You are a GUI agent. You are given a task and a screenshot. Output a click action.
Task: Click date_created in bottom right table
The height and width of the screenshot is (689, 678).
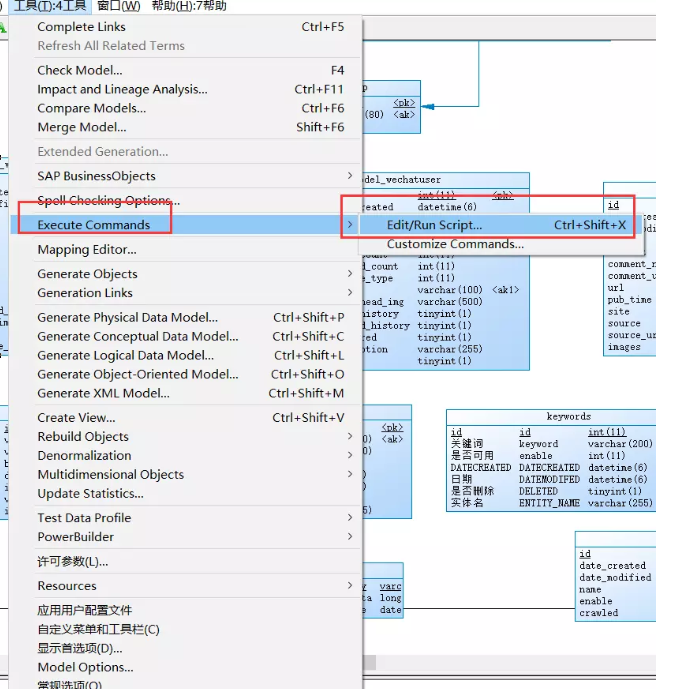pyautogui.click(x=612, y=566)
